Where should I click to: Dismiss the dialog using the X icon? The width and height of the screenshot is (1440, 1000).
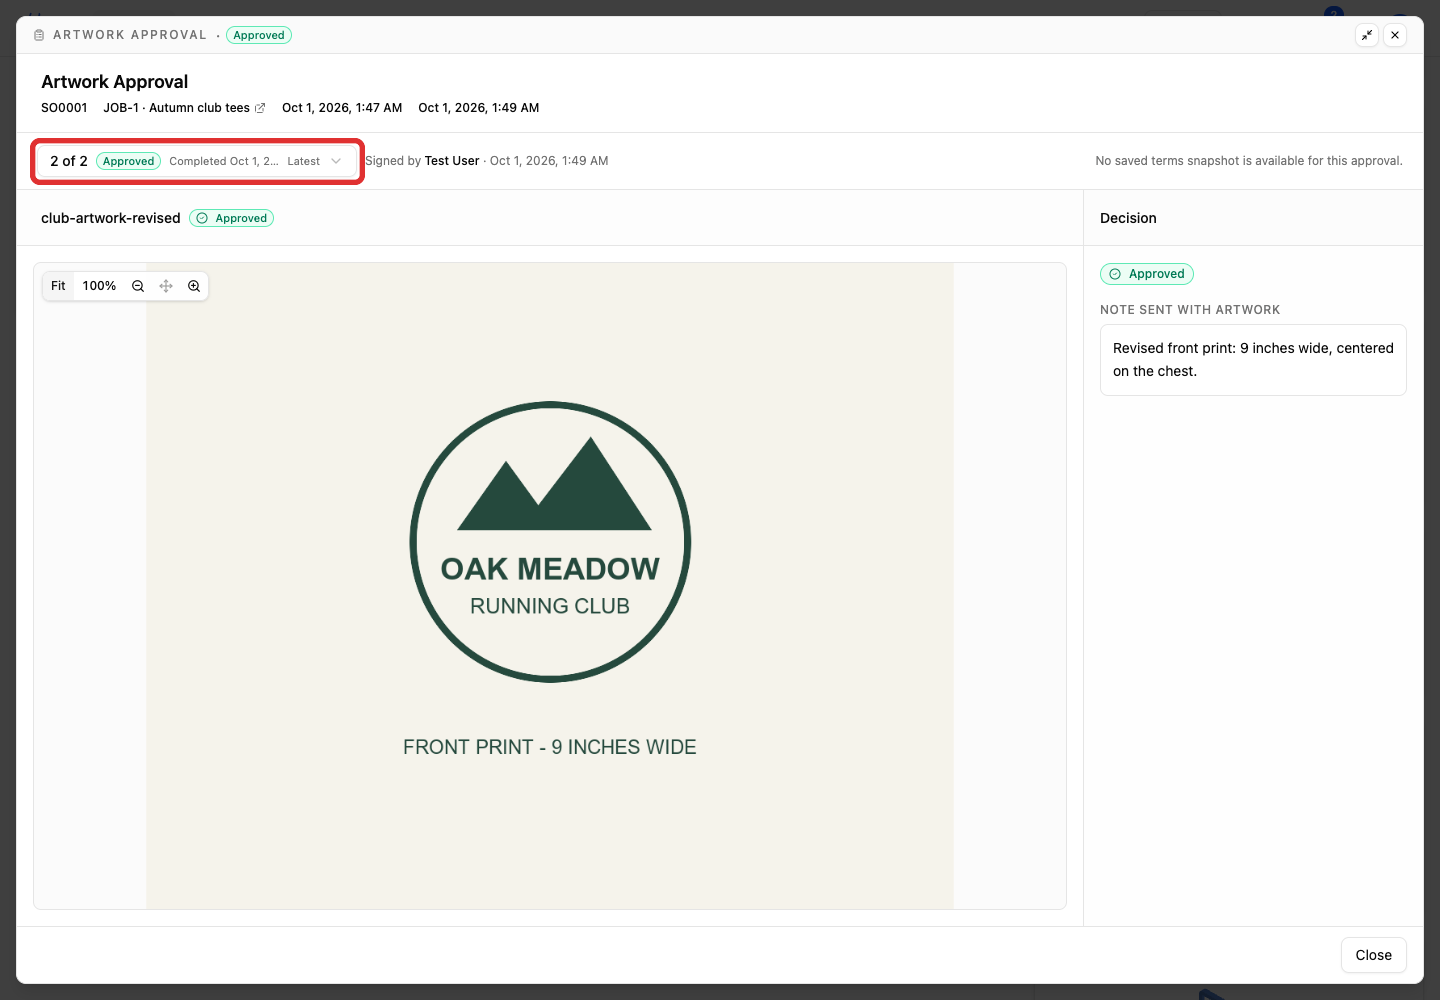coord(1395,35)
